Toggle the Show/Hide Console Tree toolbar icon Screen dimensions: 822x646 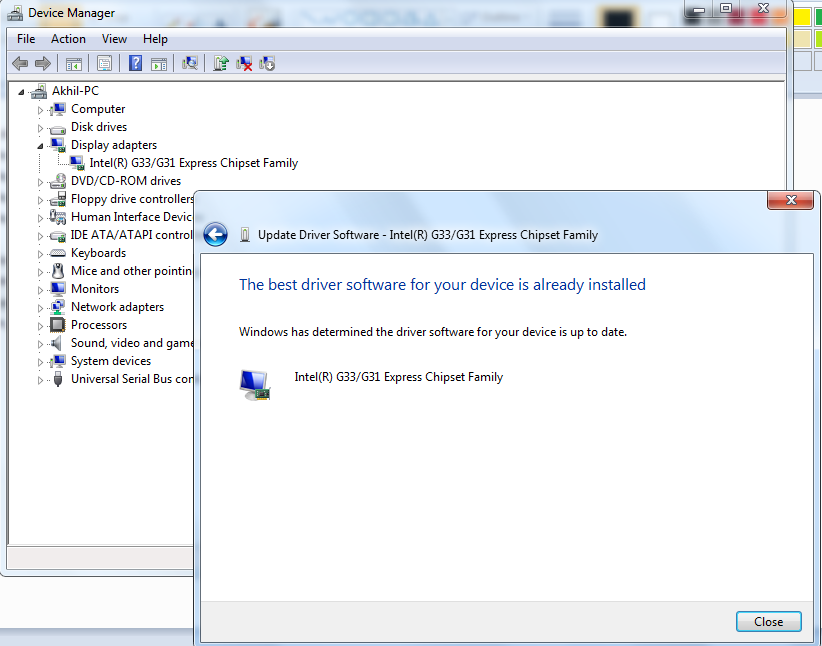(x=73, y=64)
